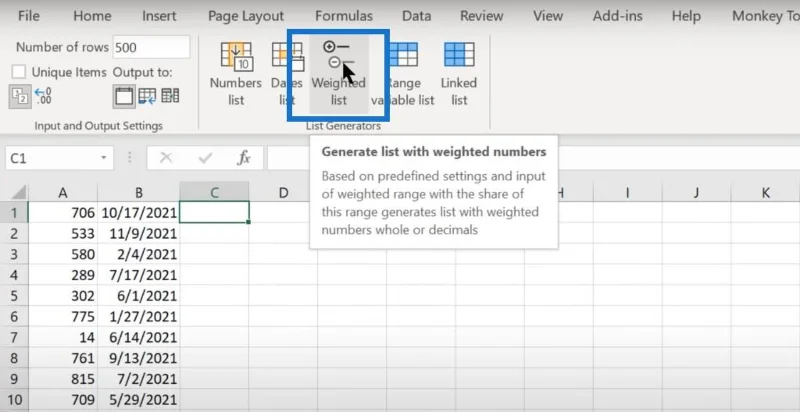Click the Cancel entry X icon
The height and width of the screenshot is (412, 800).
tap(166, 158)
